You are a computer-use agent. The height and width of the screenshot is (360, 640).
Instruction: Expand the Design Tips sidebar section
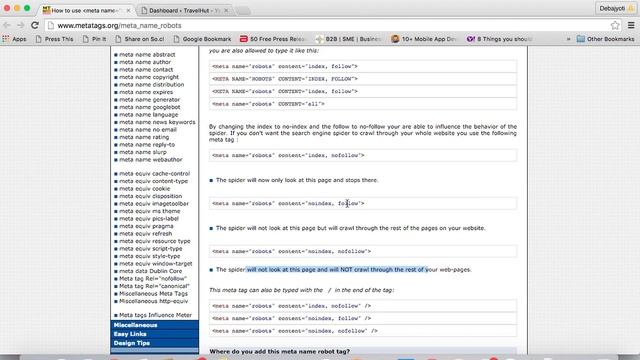[x=154, y=343]
